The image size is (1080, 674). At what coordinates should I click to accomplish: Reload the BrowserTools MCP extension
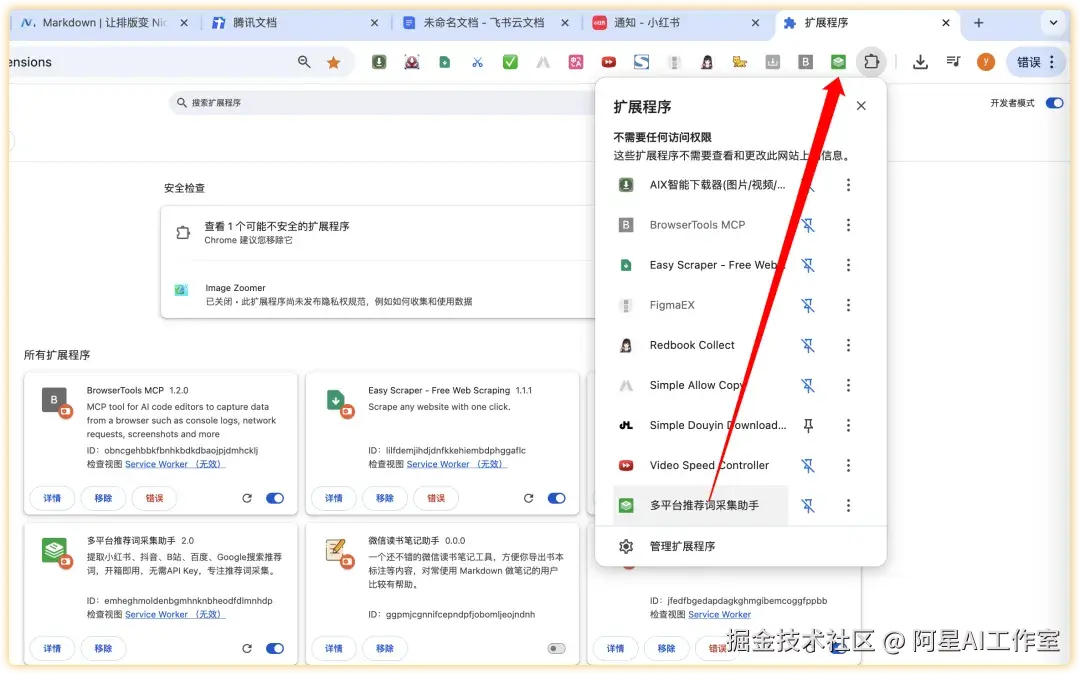(247, 498)
